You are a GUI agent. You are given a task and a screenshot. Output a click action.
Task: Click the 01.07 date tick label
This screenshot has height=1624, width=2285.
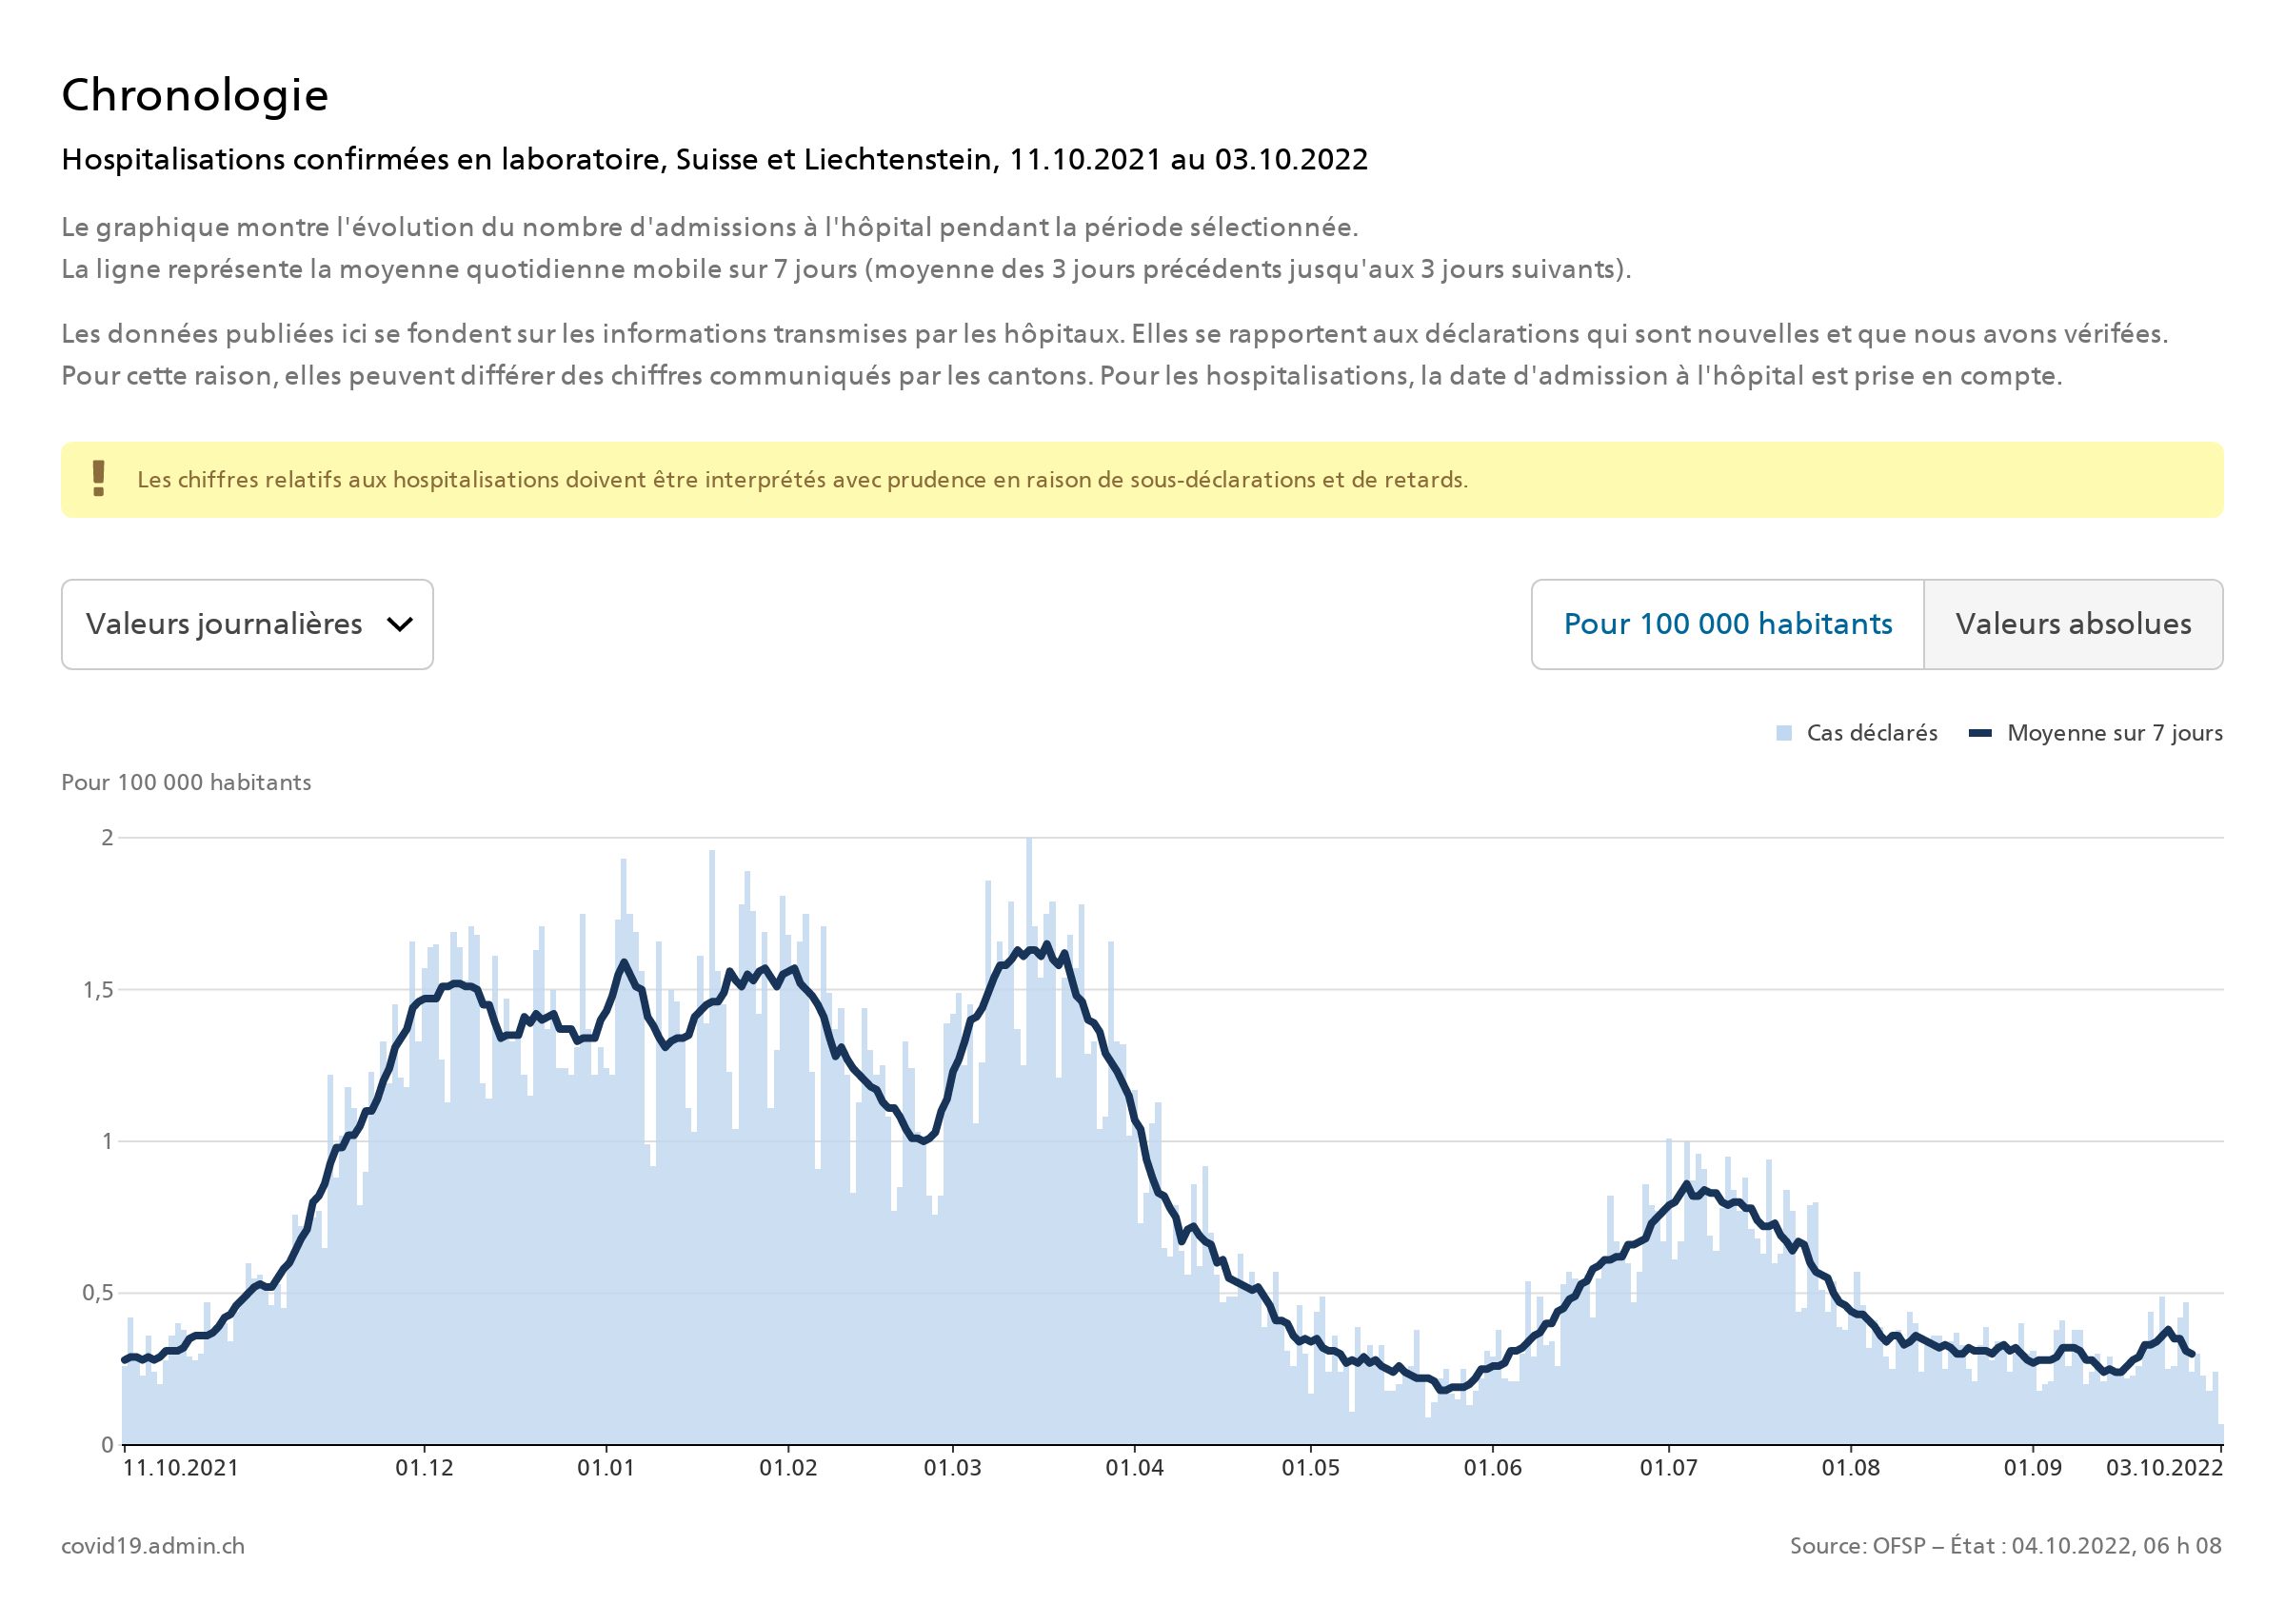coord(1668,1468)
